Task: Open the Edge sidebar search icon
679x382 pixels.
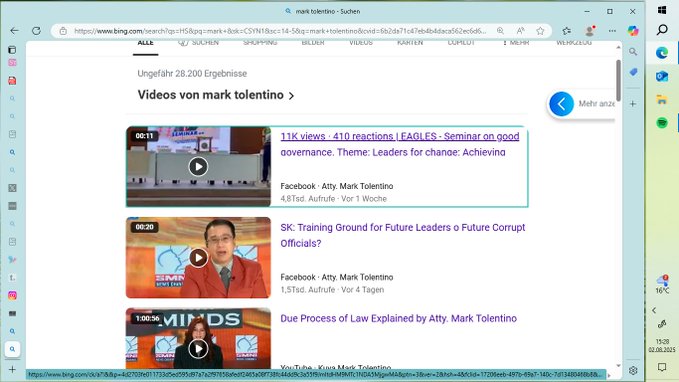Action: click(x=633, y=52)
